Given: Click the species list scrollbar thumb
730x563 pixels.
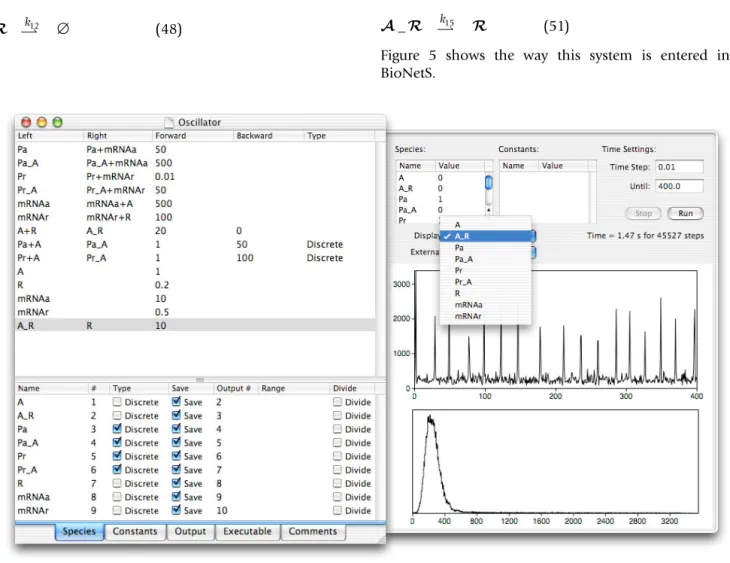Looking at the screenshot, I should pos(488,182).
